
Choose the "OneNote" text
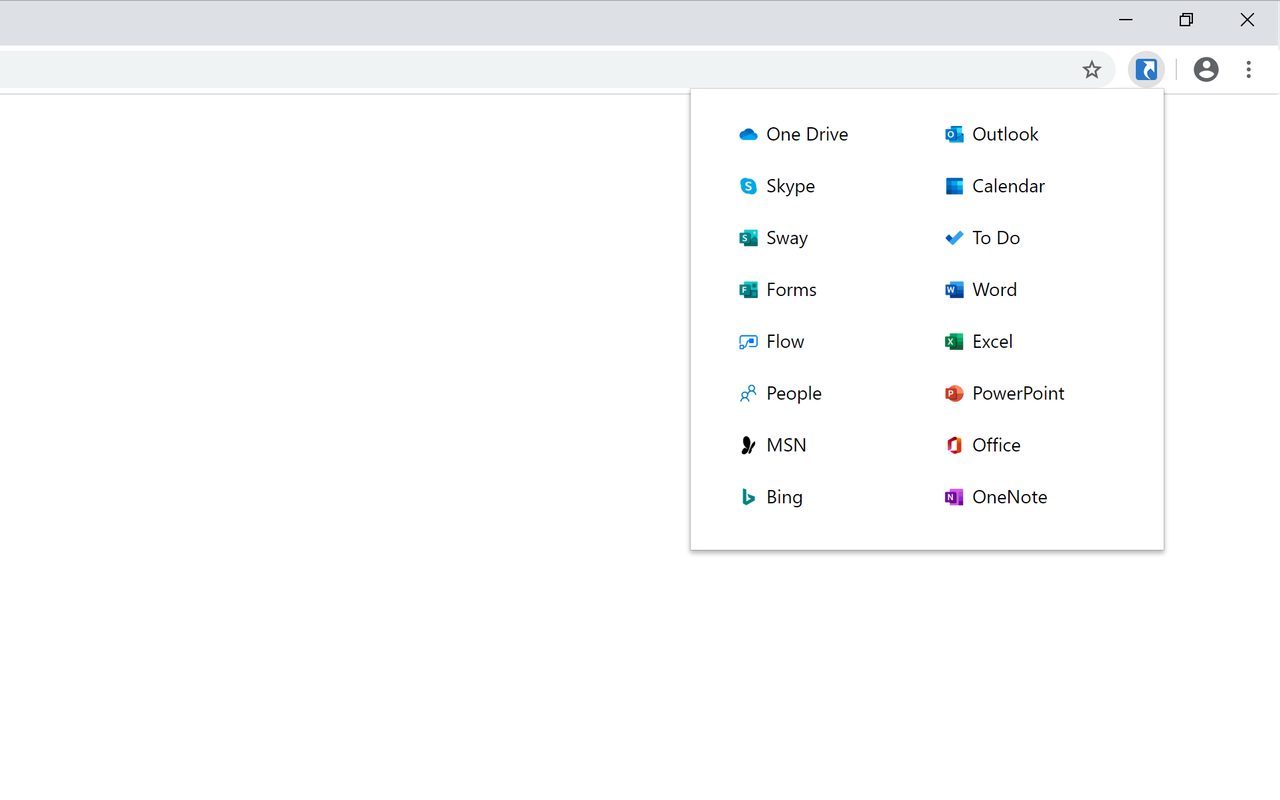click(x=1009, y=497)
